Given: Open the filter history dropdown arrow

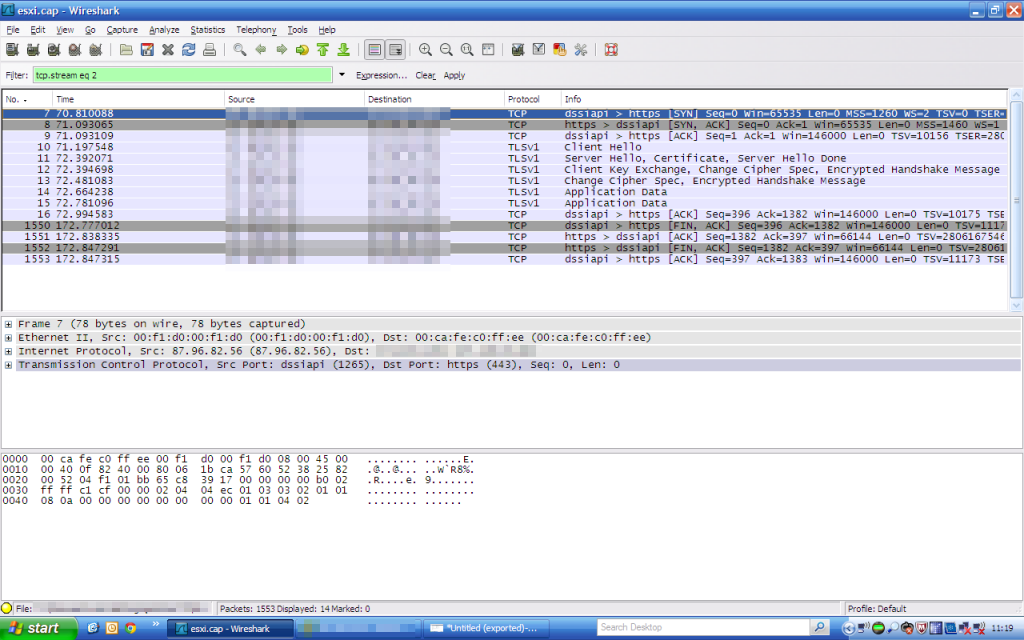Looking at the screenshot, I should [x=342, y=75].
